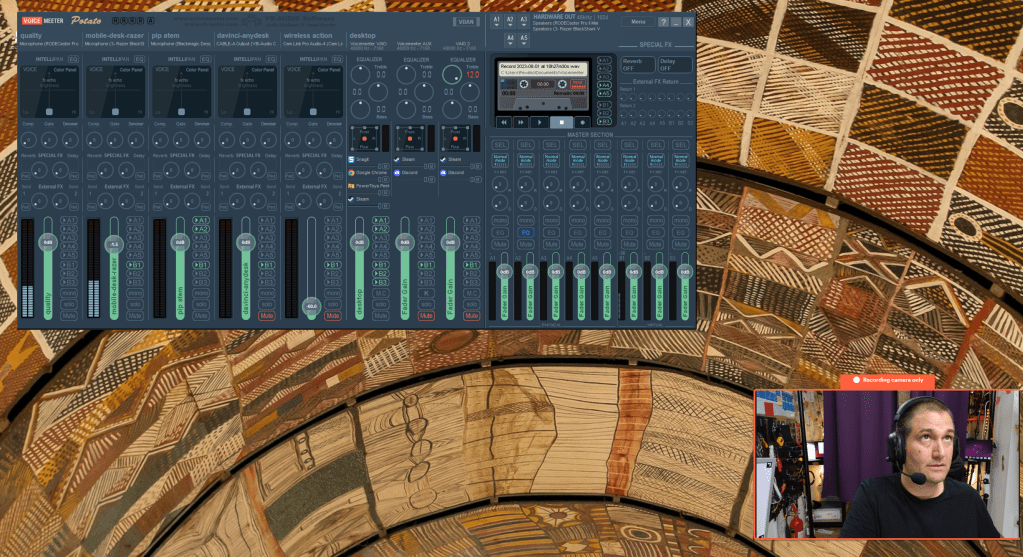1023x557 pixels.
Task: Open the VBAN configuration
Action: tap(466, 22)
